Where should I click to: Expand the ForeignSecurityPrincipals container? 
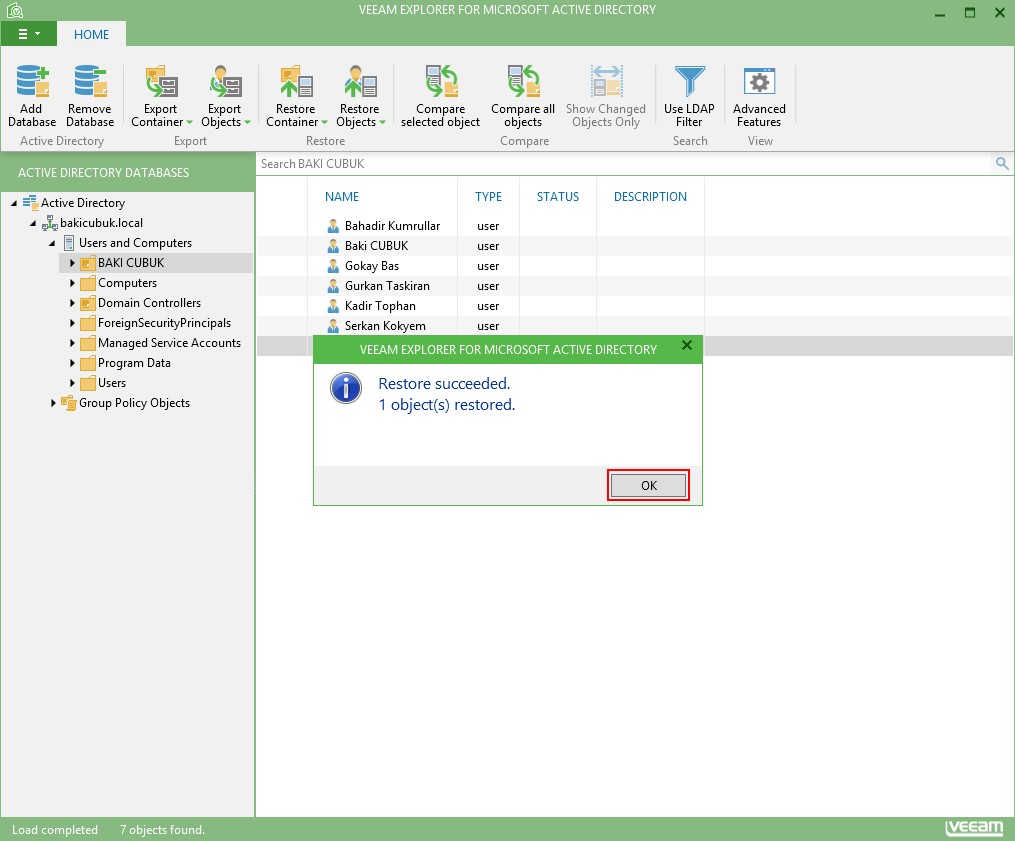(x=72, y=323)
